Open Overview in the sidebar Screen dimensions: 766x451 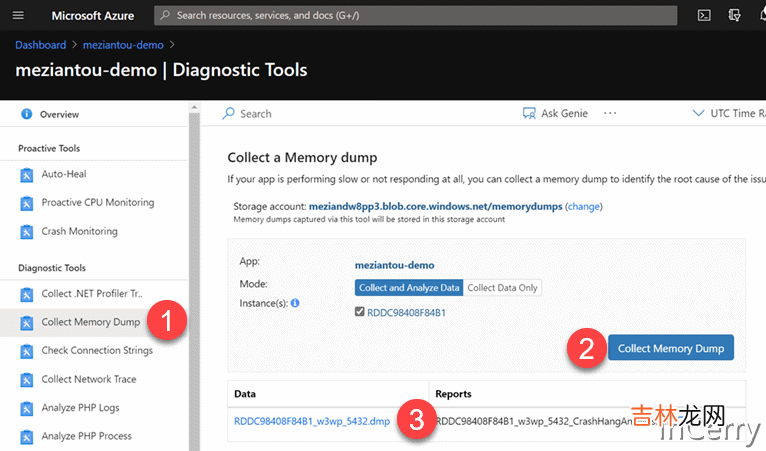tap(59, 115)
